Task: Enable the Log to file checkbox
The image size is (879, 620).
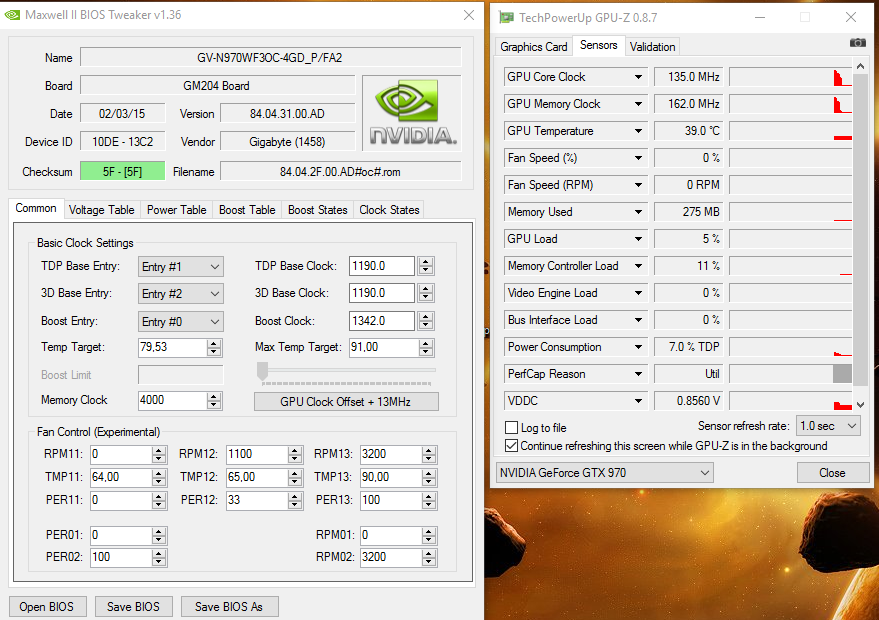Action: 511,428
